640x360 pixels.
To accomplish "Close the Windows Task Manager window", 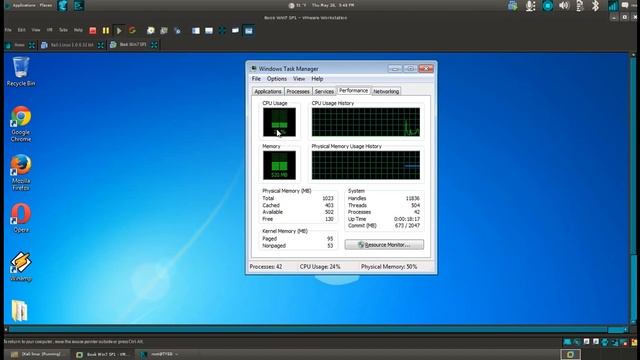I will 426,69.
